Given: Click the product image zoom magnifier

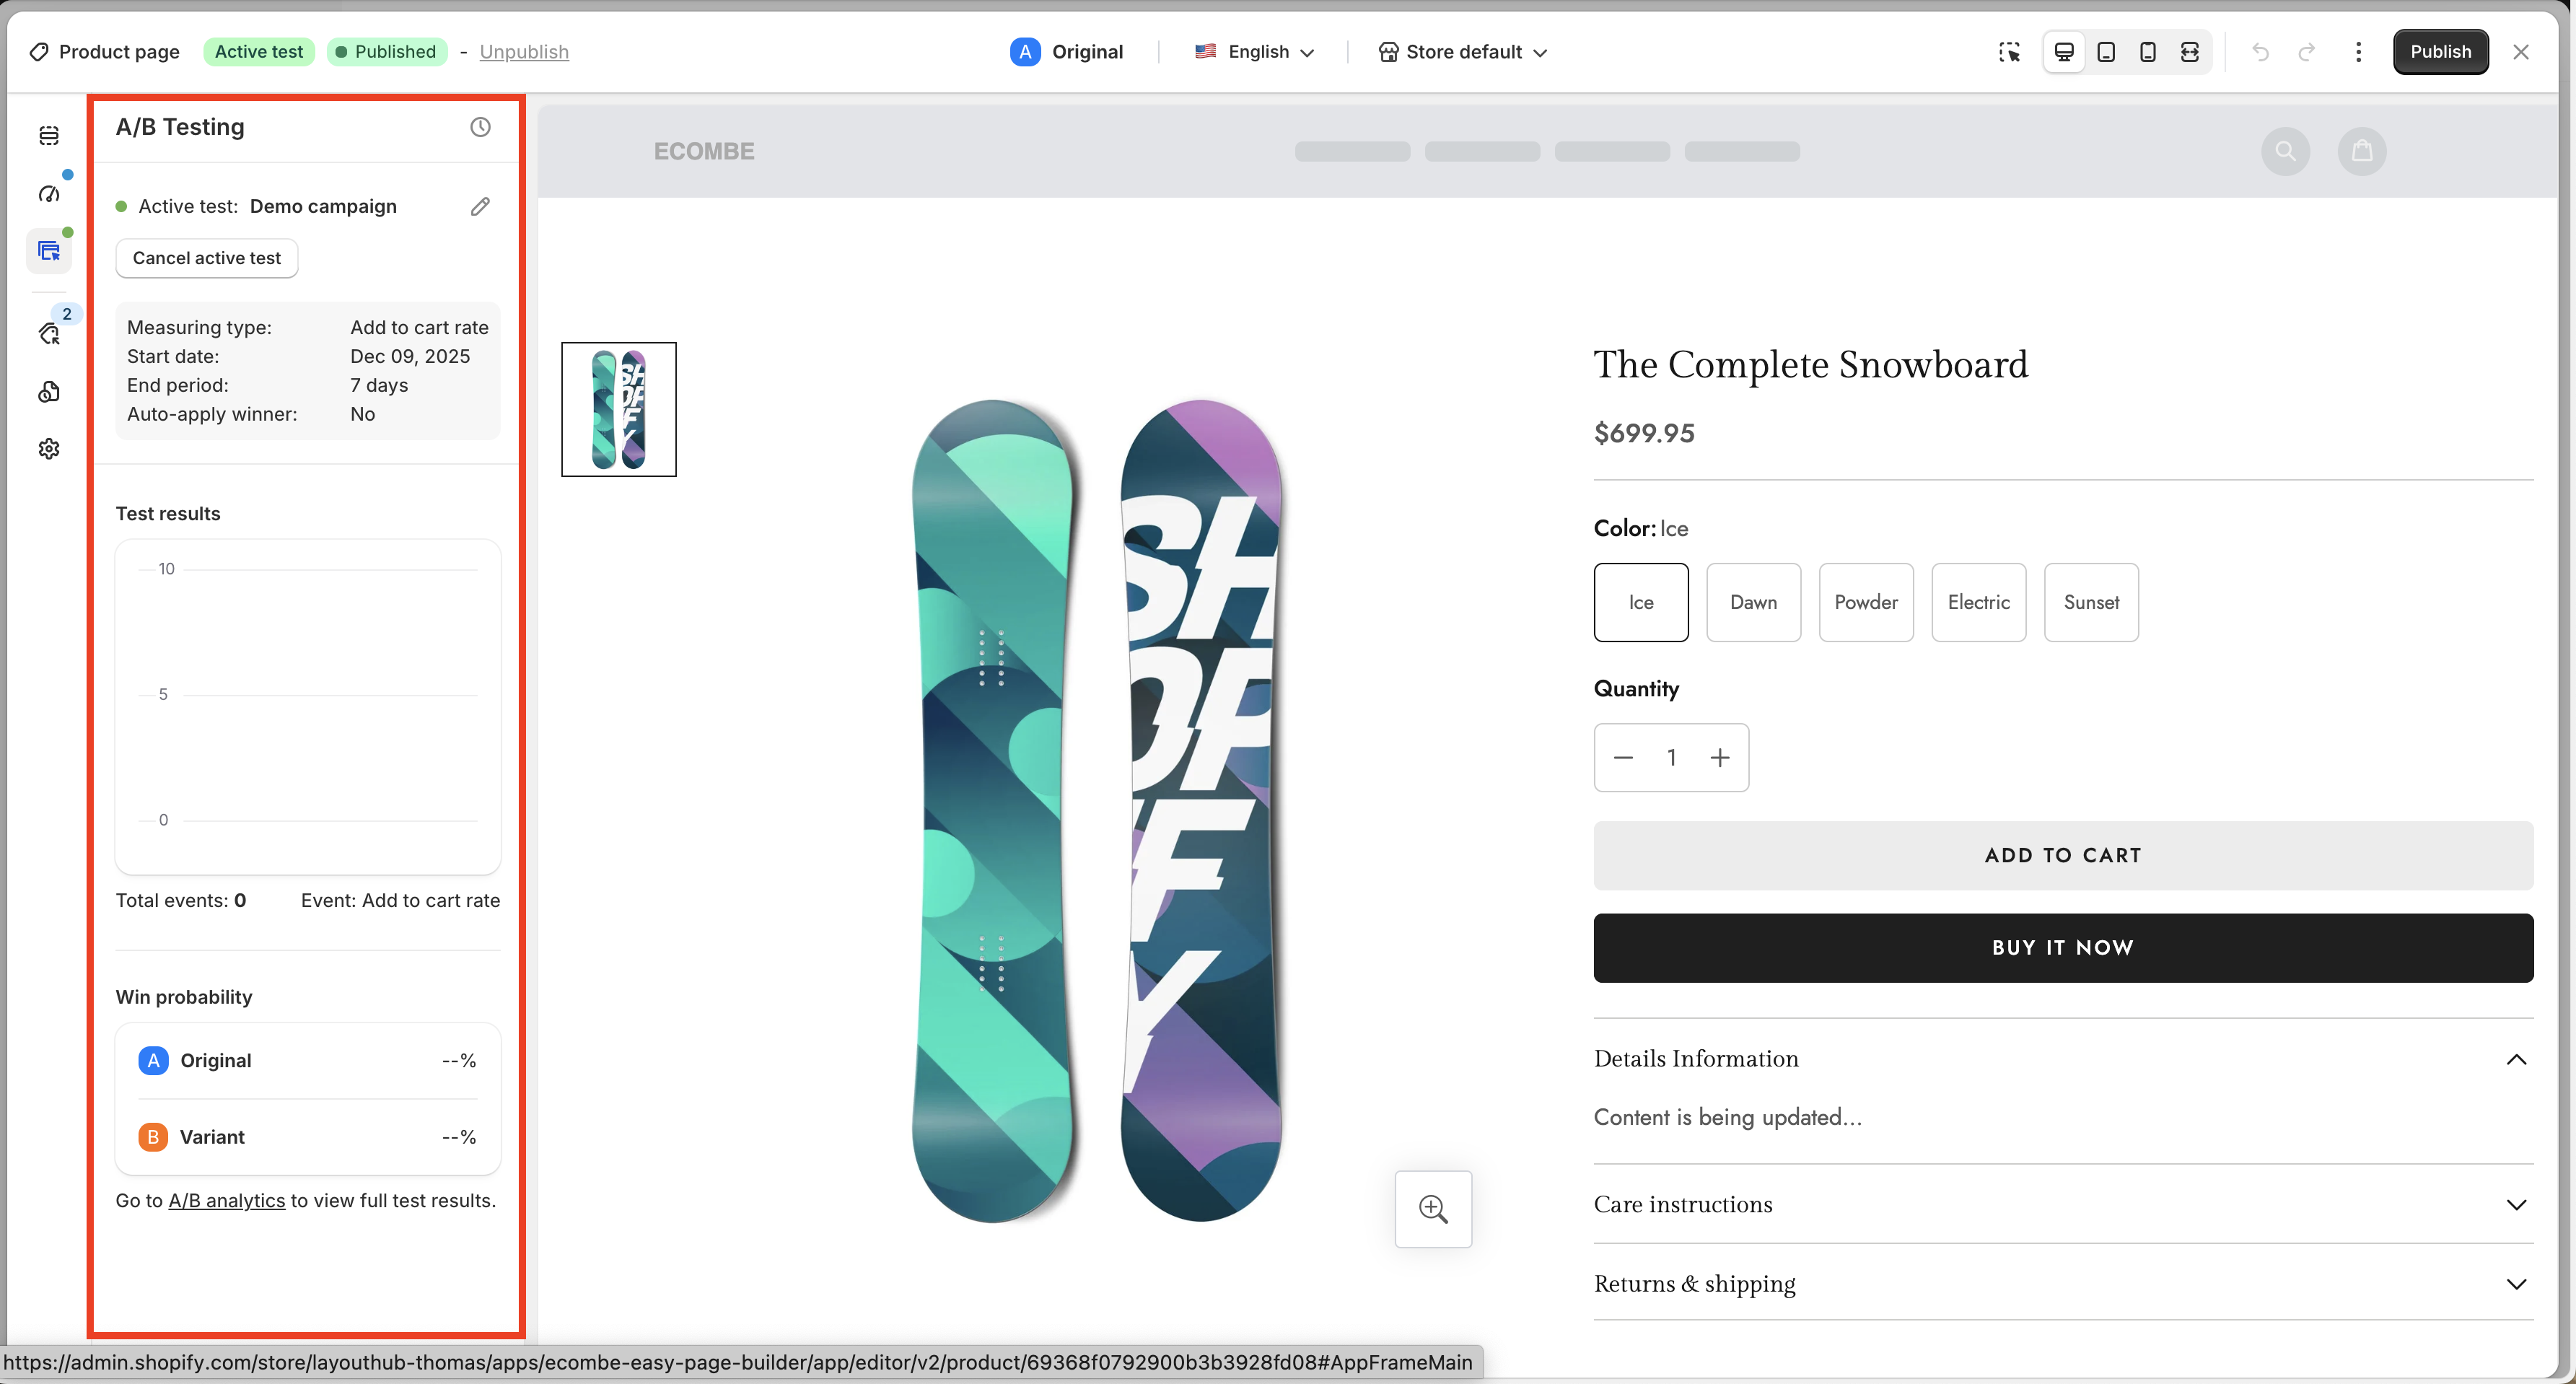Looking at the screenshot, I should click(1433, 1209).
